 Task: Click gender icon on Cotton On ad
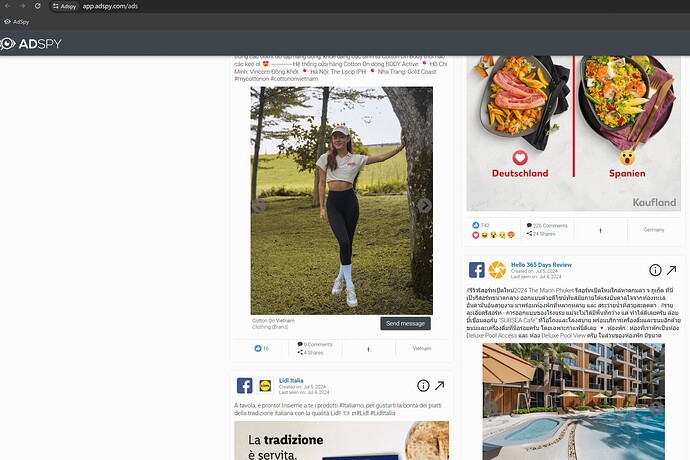click(368, 349)
